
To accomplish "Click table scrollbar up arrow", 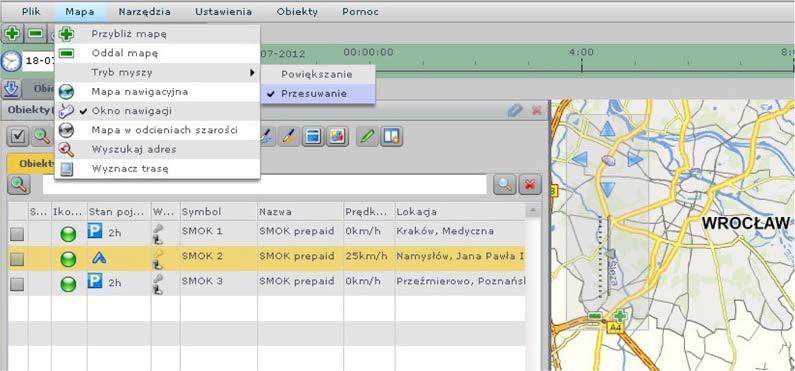I will click(532, 210).
